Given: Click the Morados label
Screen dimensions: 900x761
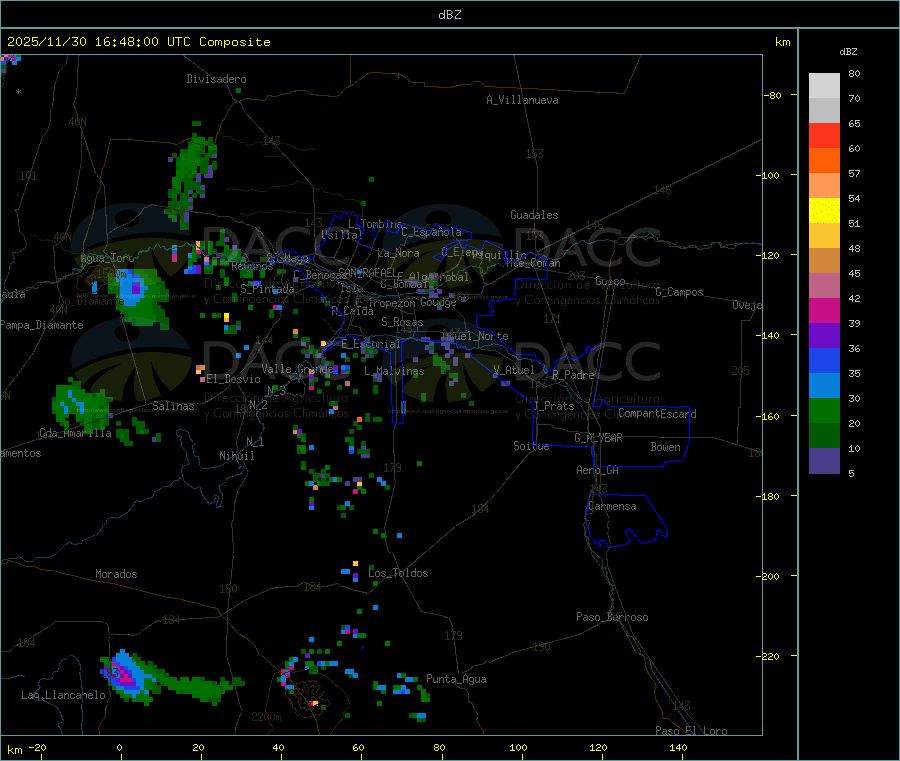Looking at the screenshot, I should pos(116,574).
